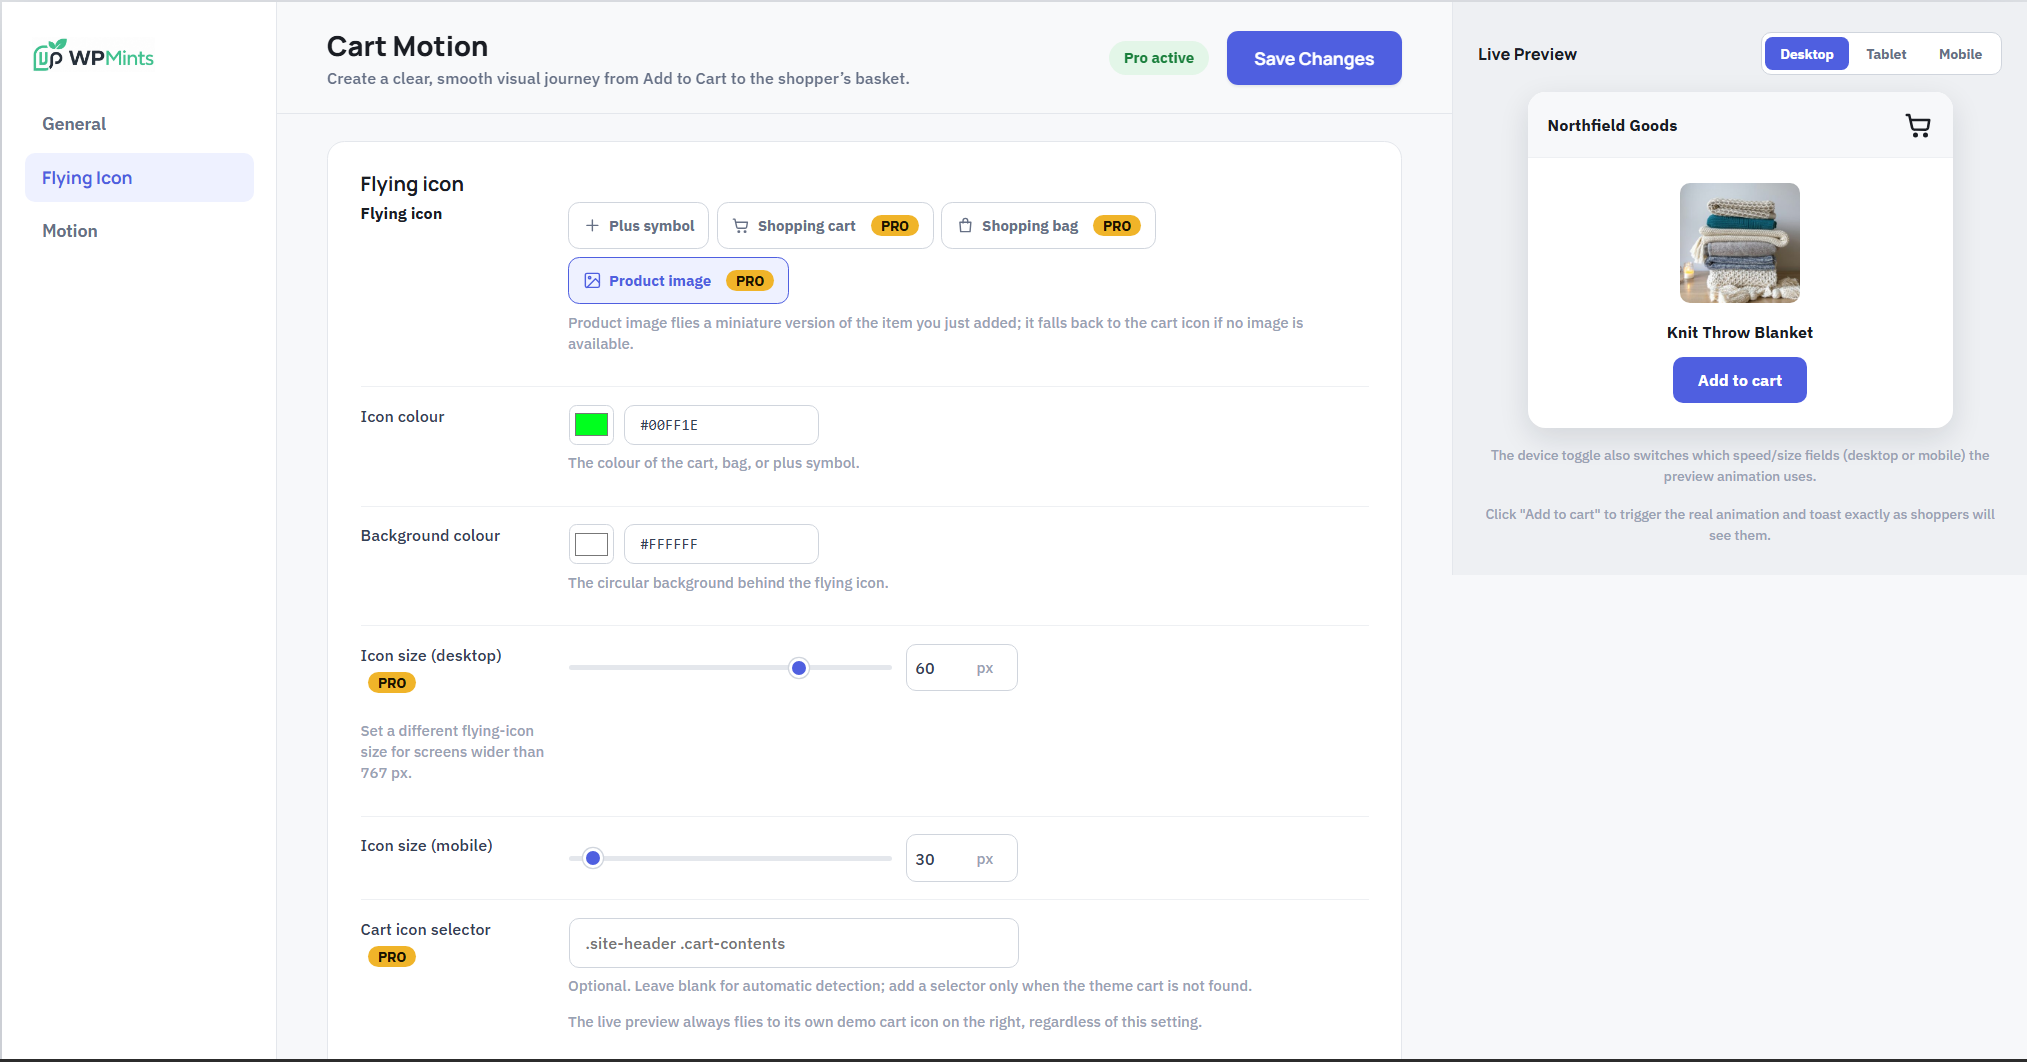Click the WPMints logo
Image resolution: width=2027 pixels, height=1062 pixels.
tap(93, 57)
